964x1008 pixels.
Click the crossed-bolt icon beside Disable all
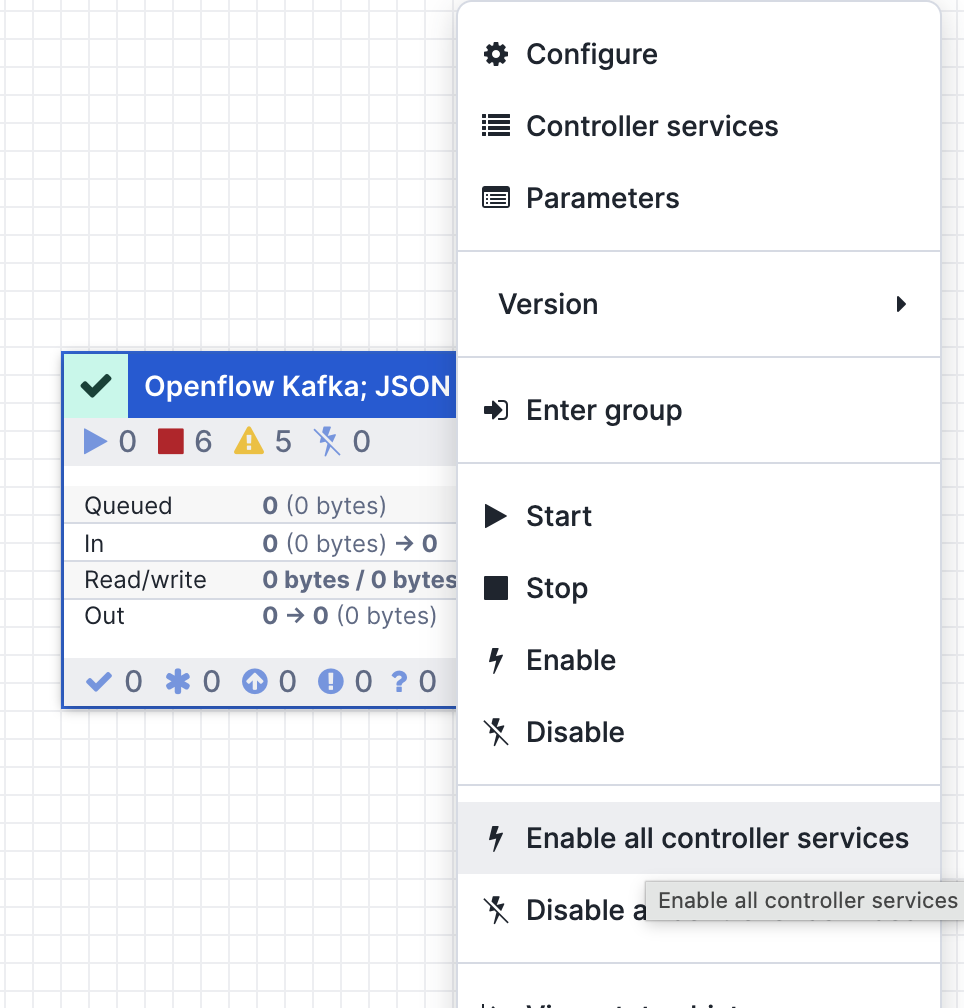tap(495, 910)
